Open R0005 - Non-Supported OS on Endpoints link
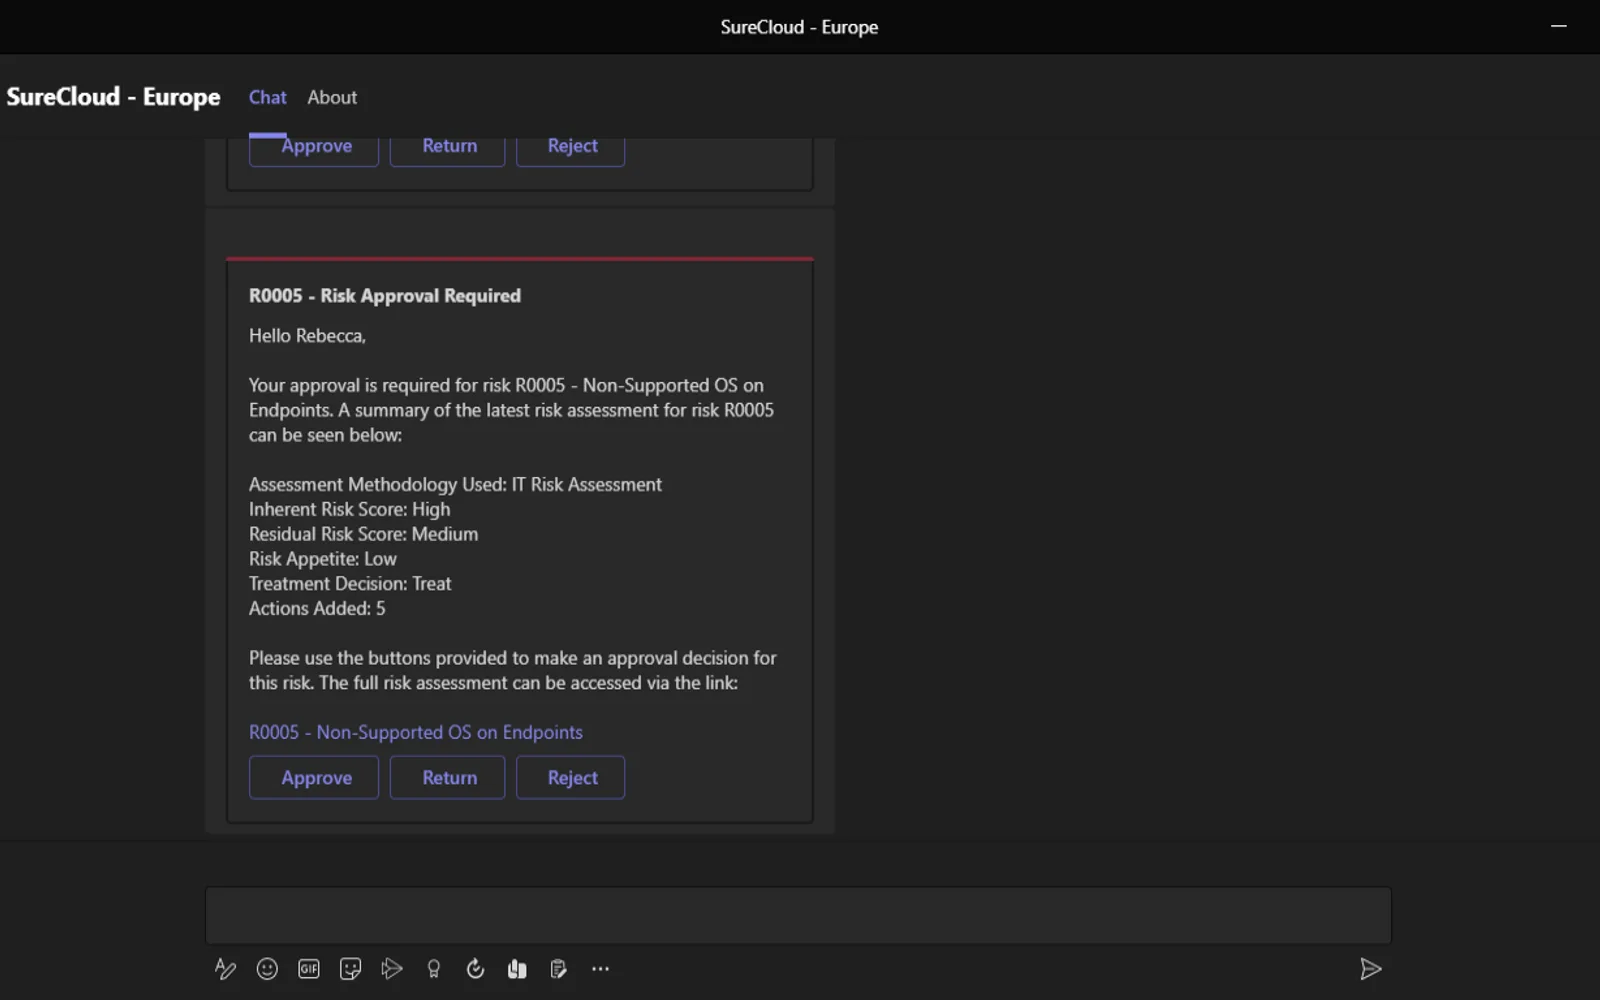Viewport: 1600px width, 1000px height. point(416,732)
